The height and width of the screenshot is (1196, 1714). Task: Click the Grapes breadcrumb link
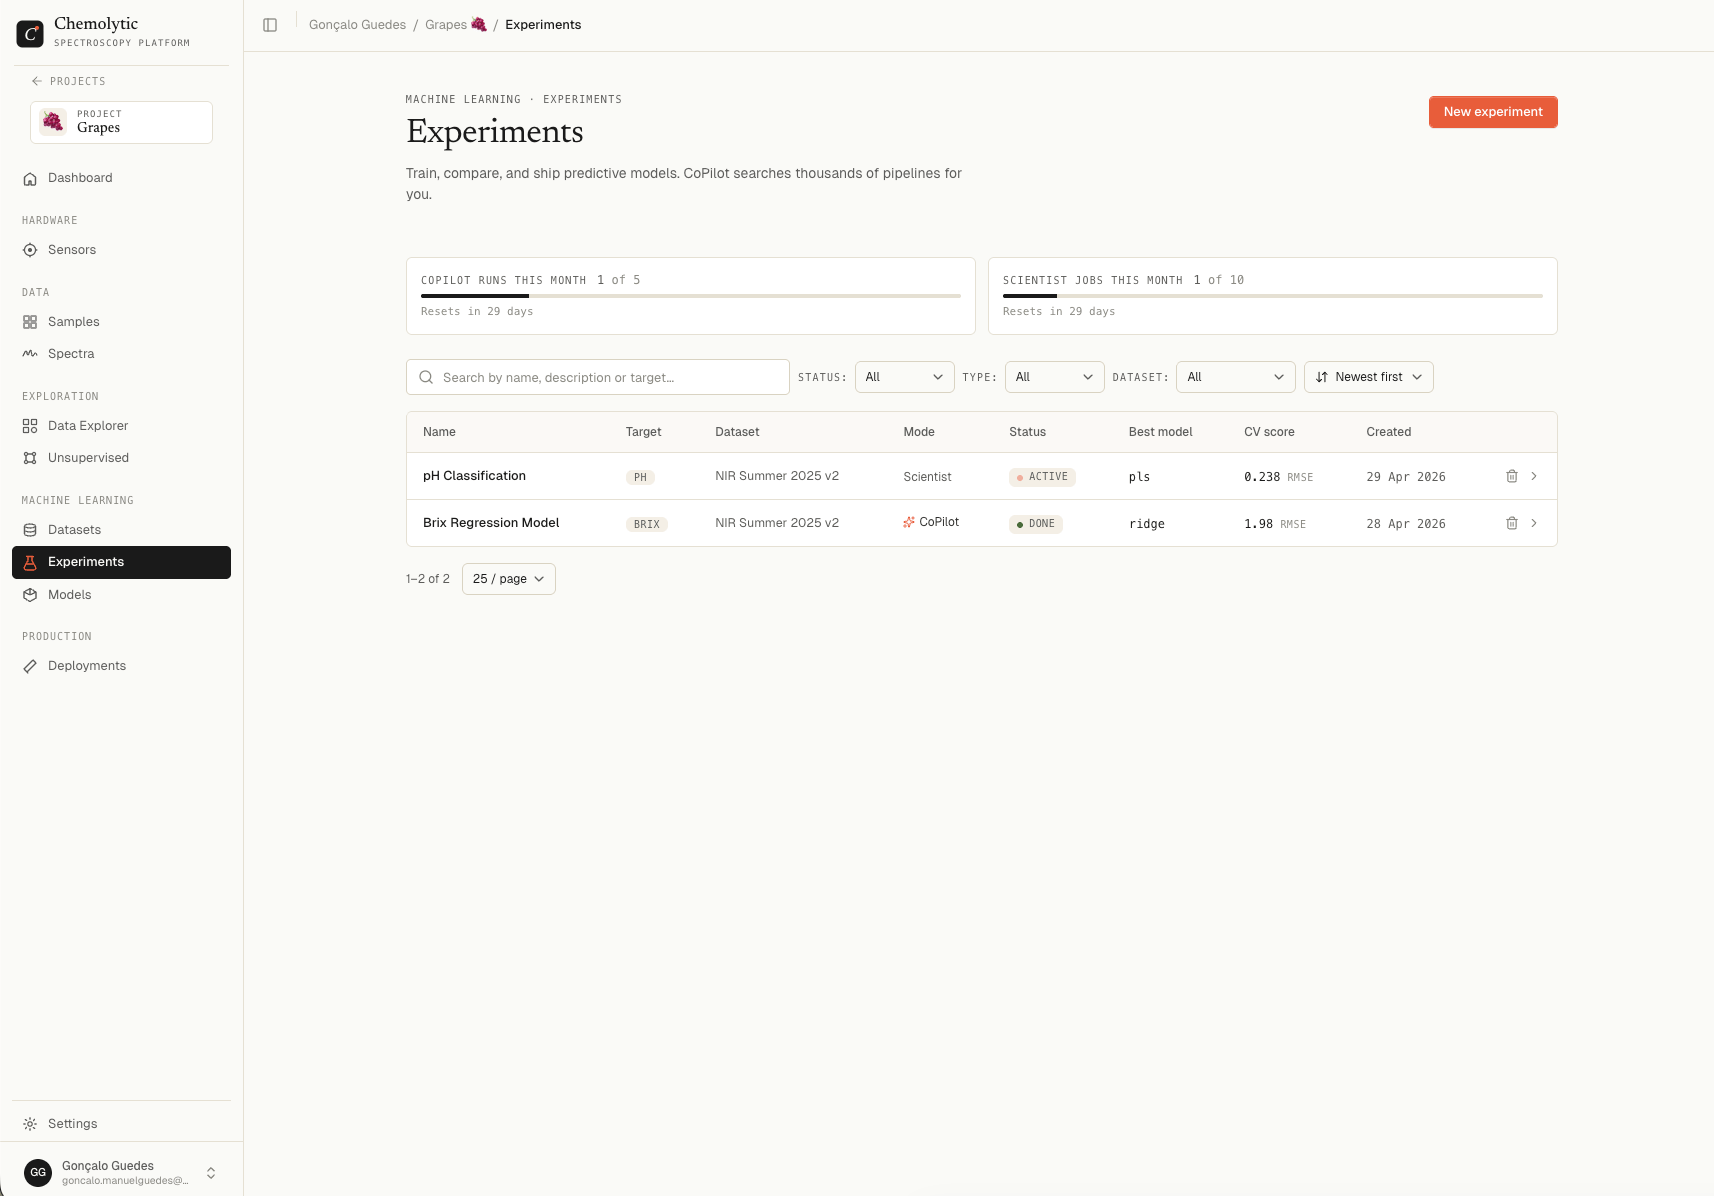[455, 25]
